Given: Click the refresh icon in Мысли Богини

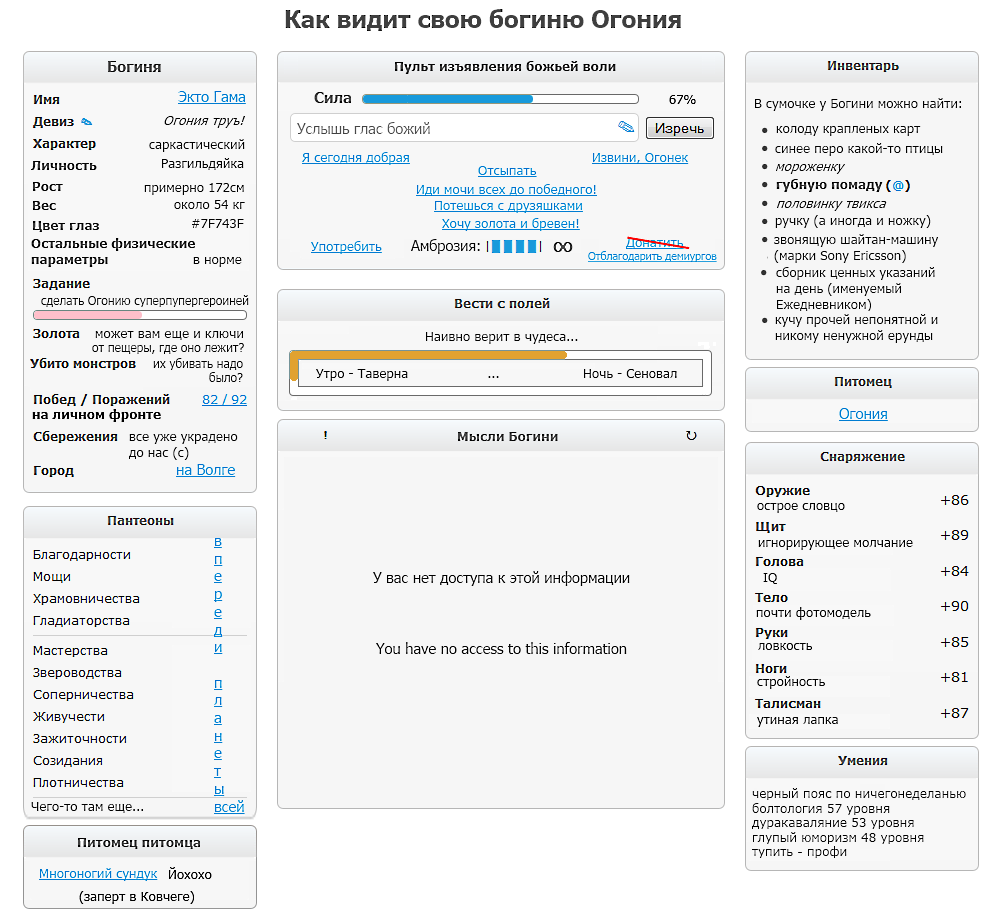Looking at the screenshot, I should point(691,436).
